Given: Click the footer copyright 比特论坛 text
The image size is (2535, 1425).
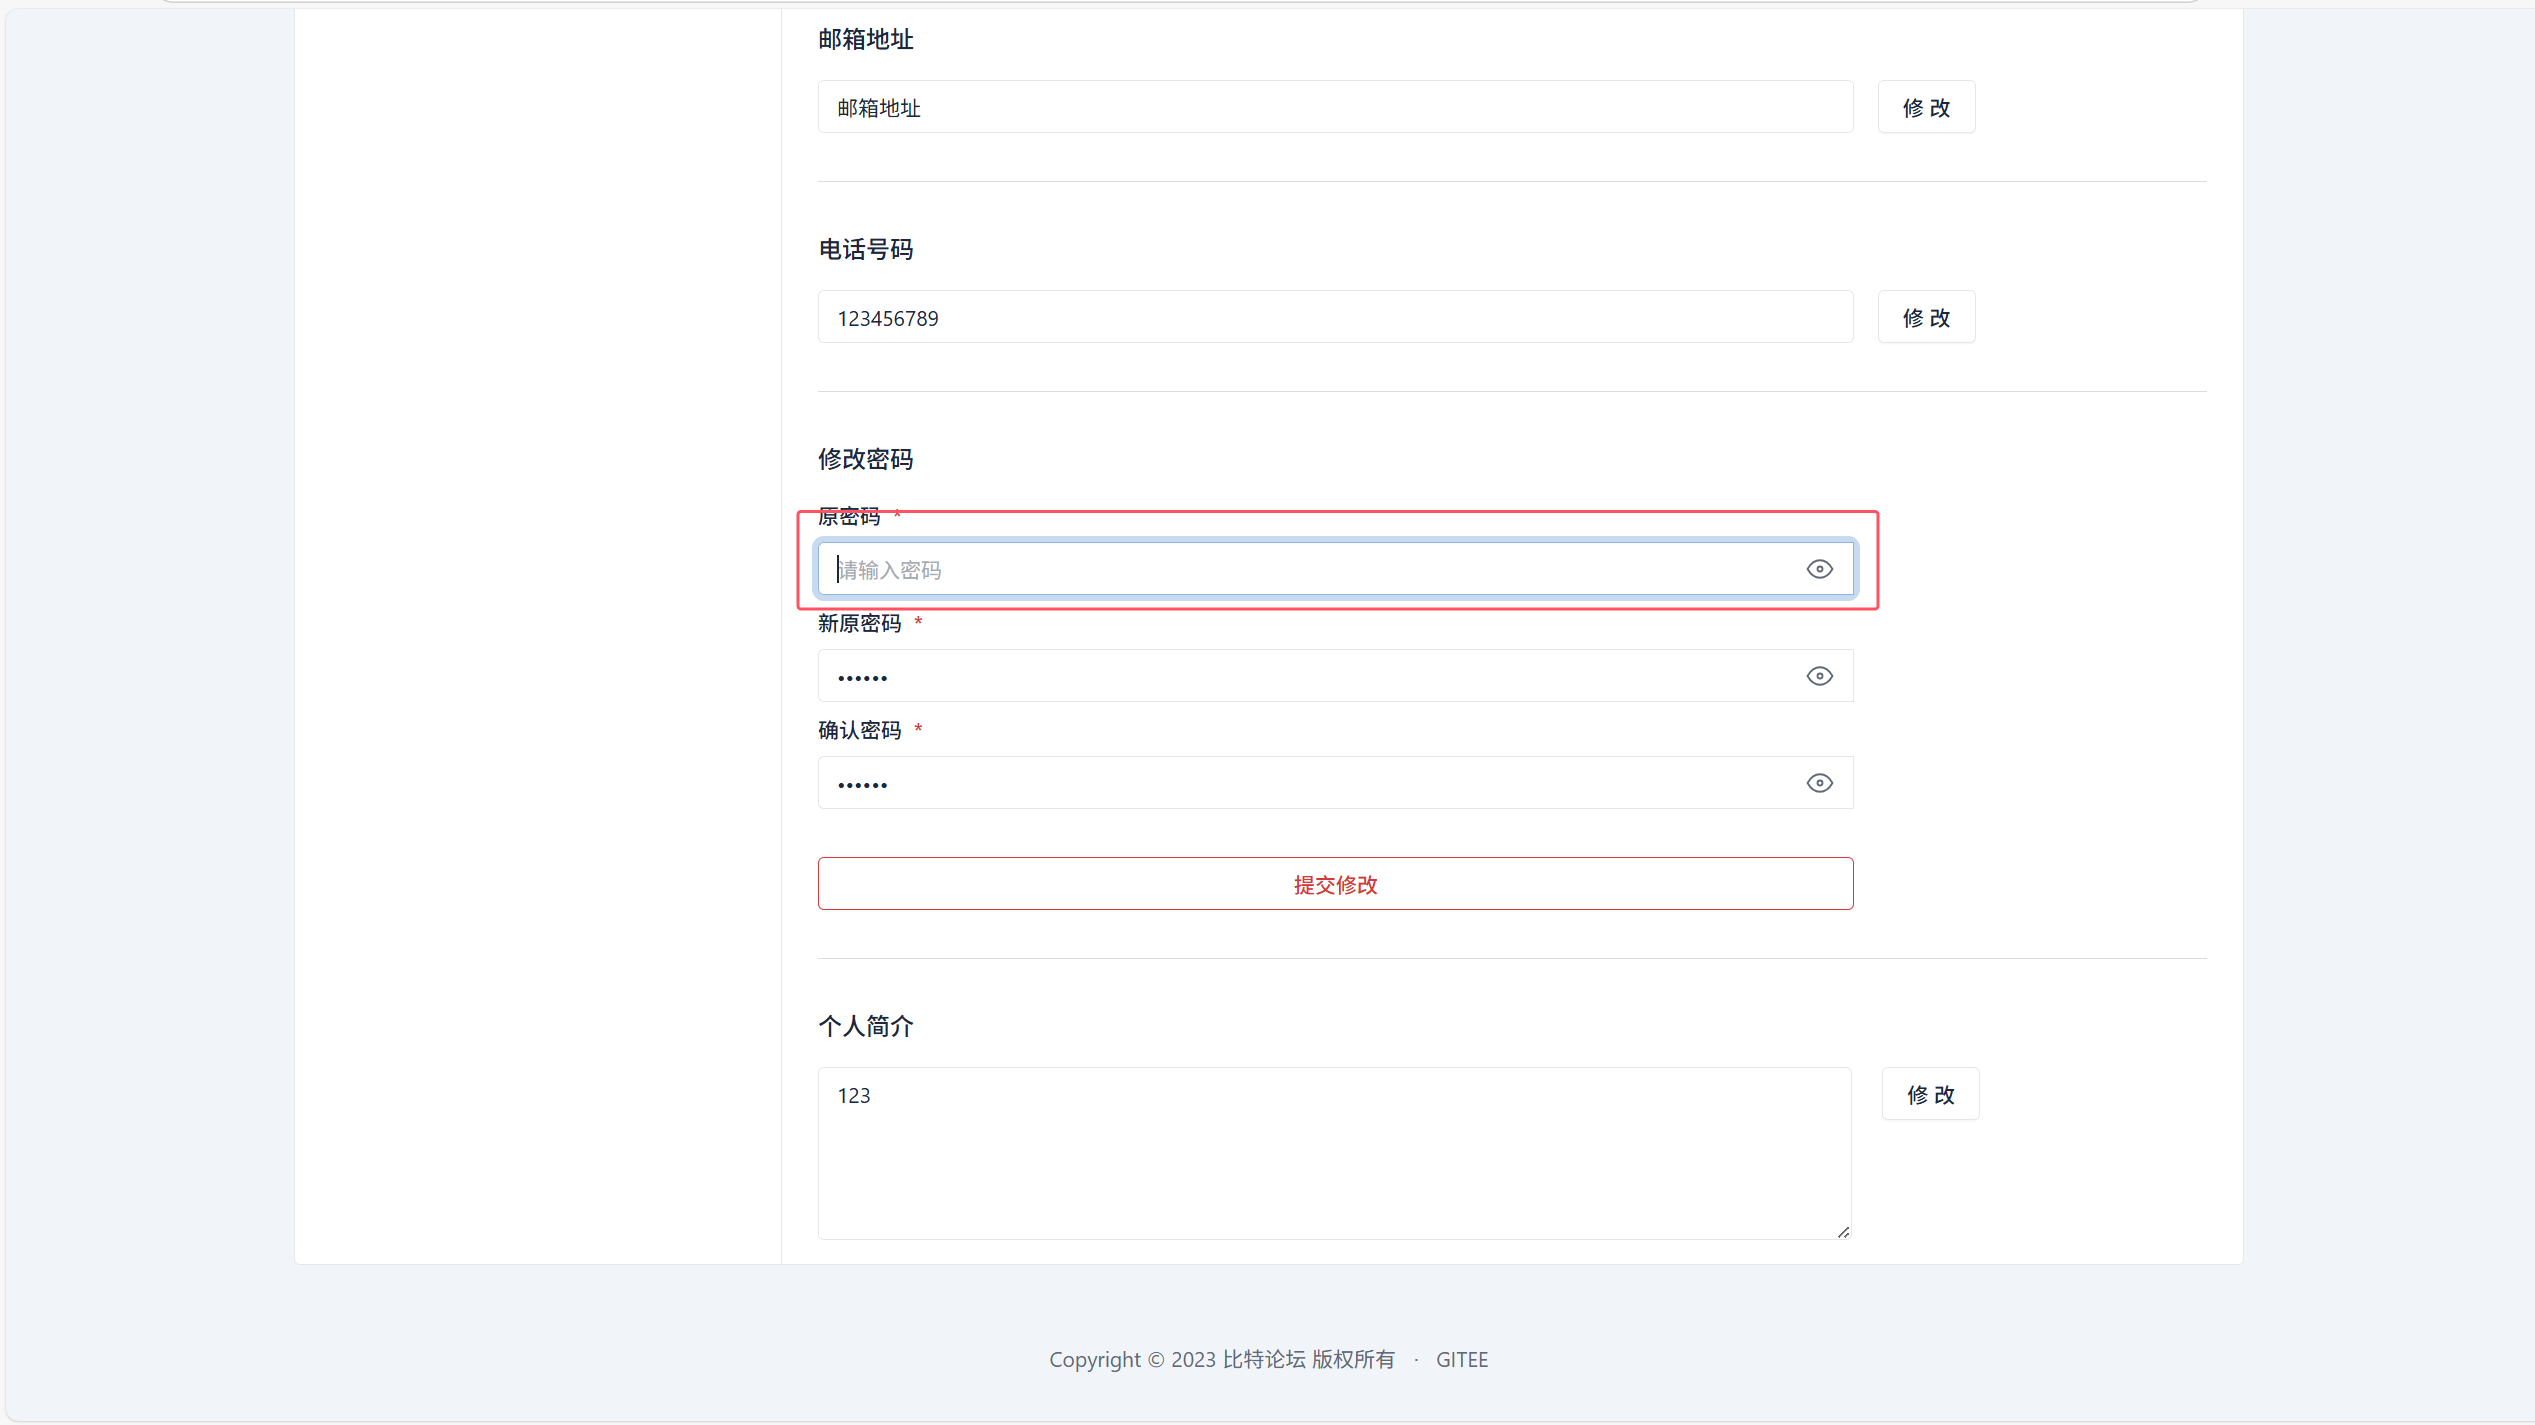Looking at the screenshot, I should [1263, 1359].
